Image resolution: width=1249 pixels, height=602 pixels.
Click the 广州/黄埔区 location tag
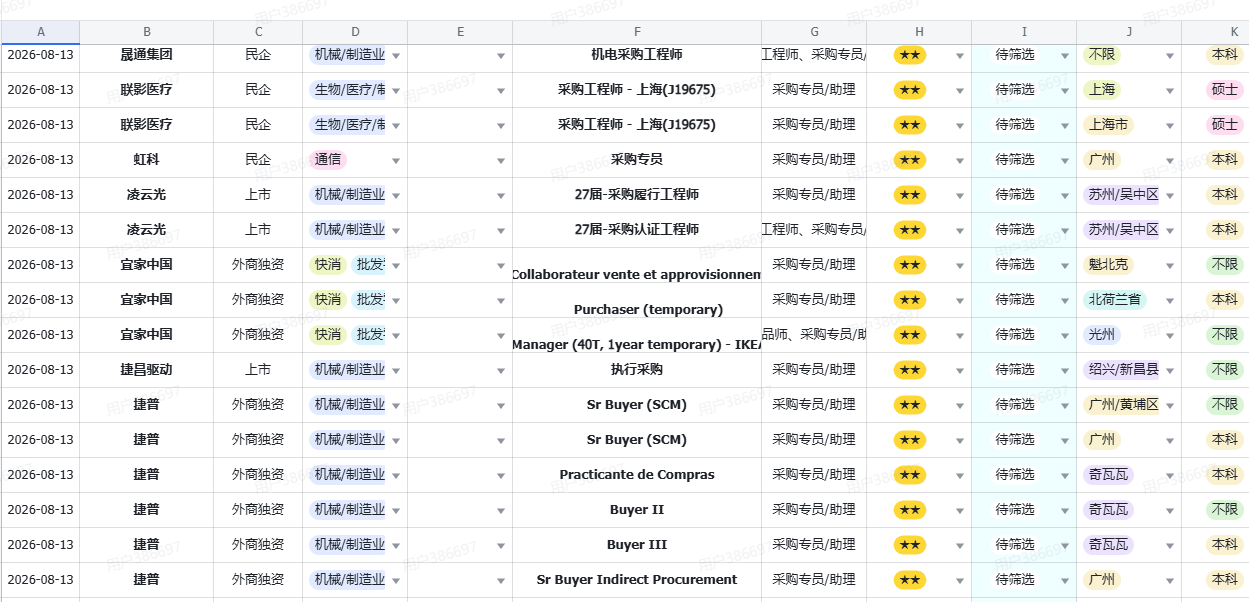coord(1123,405)
